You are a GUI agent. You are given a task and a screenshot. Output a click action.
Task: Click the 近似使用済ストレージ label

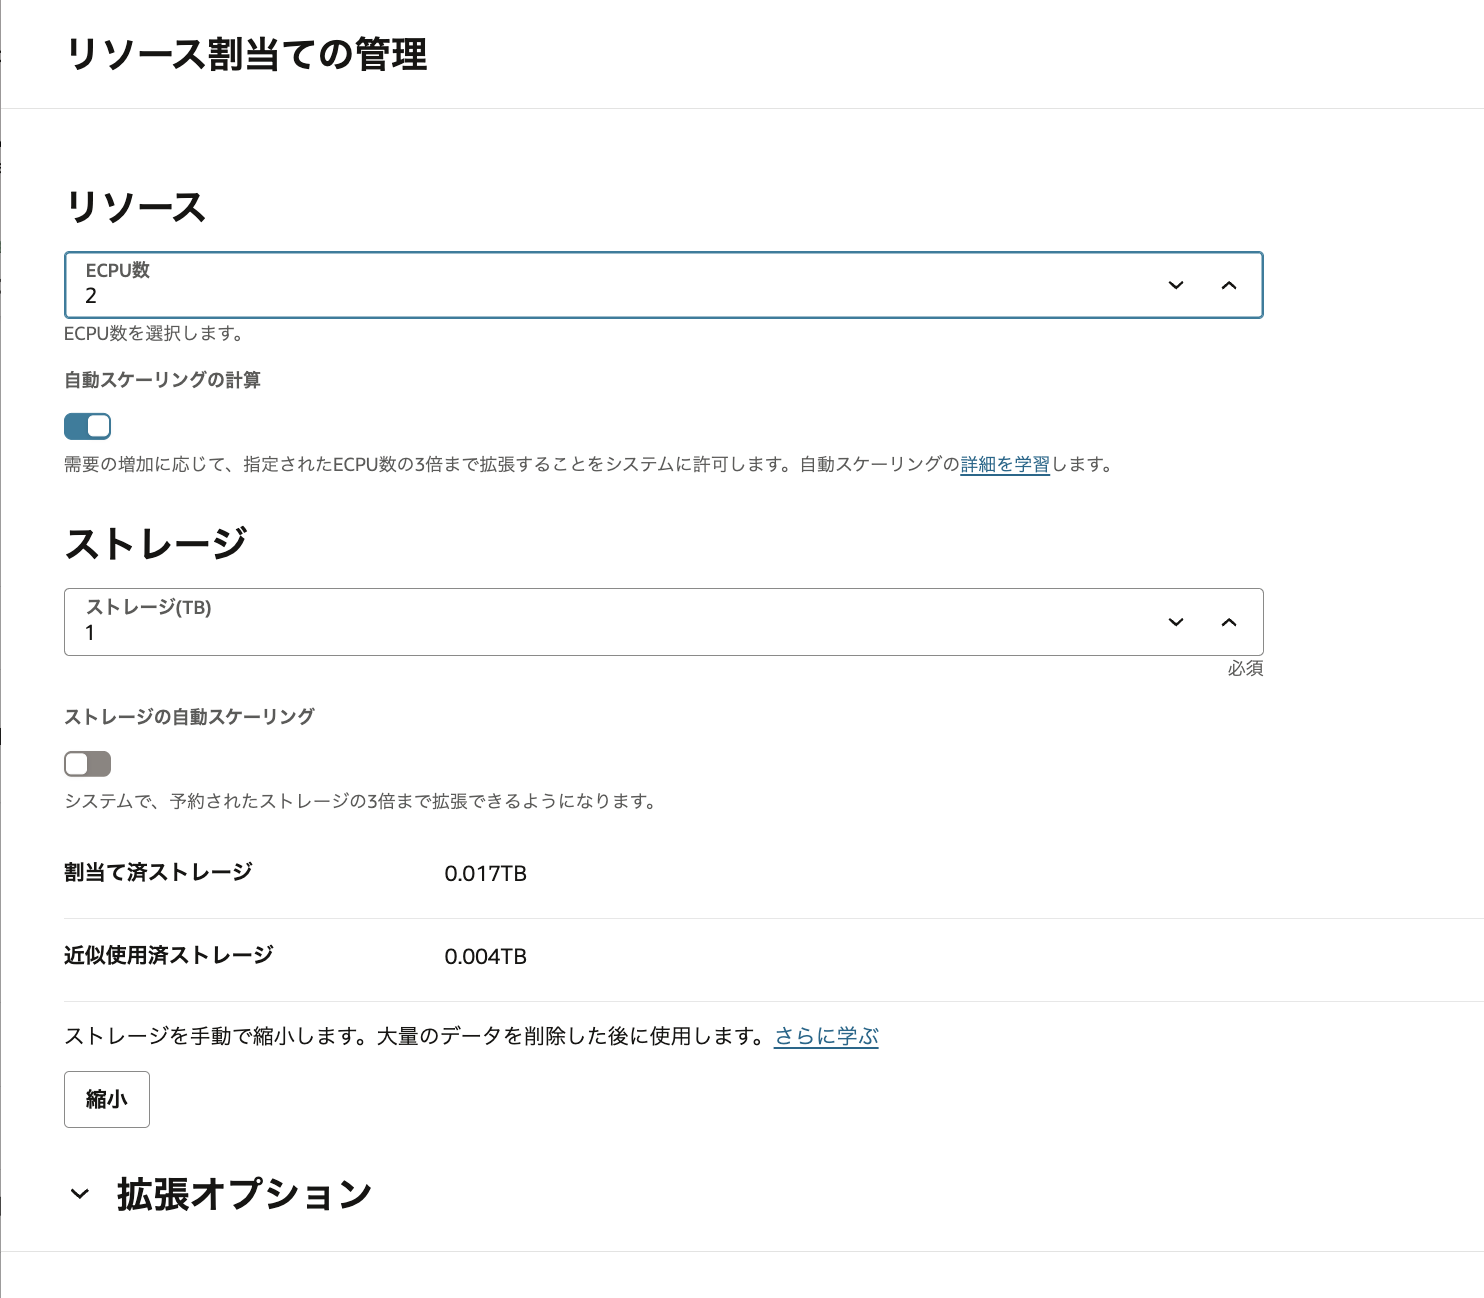(x=168, y=955)
